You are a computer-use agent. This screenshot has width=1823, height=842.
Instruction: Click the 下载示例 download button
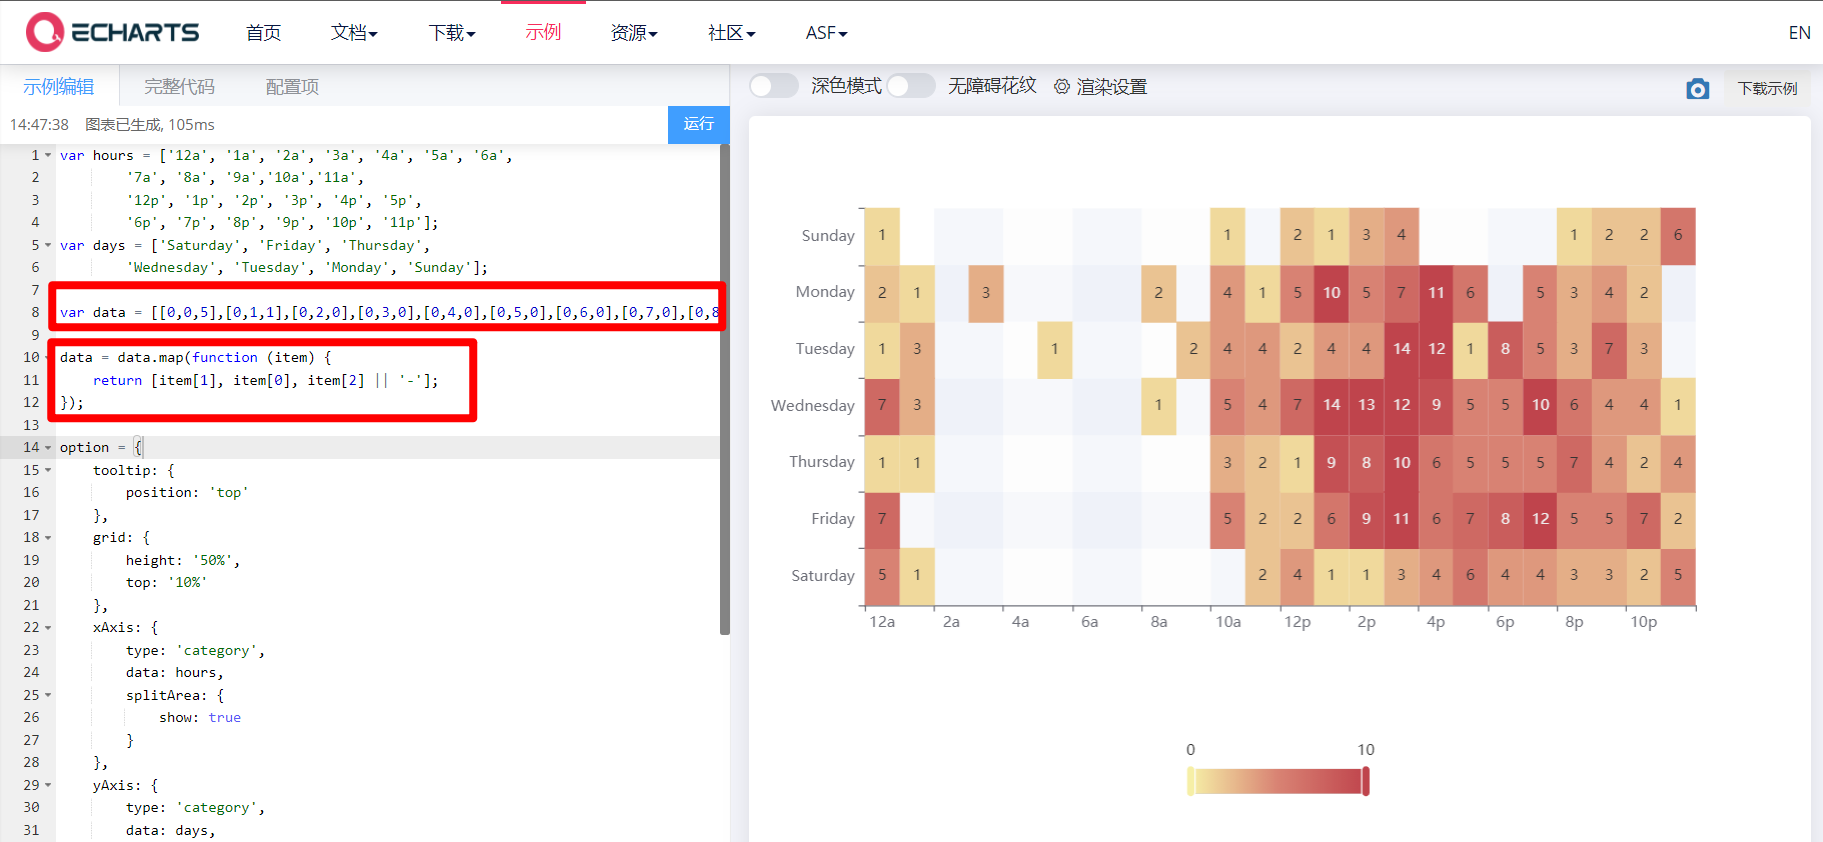pyautogui.click(x=1767, y=88)
